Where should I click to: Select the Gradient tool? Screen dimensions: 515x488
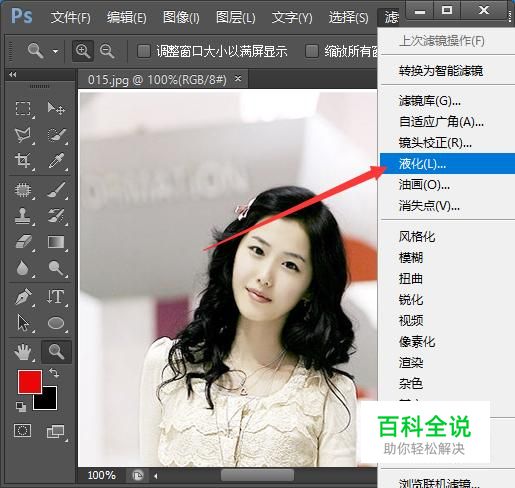pos(56,242)
